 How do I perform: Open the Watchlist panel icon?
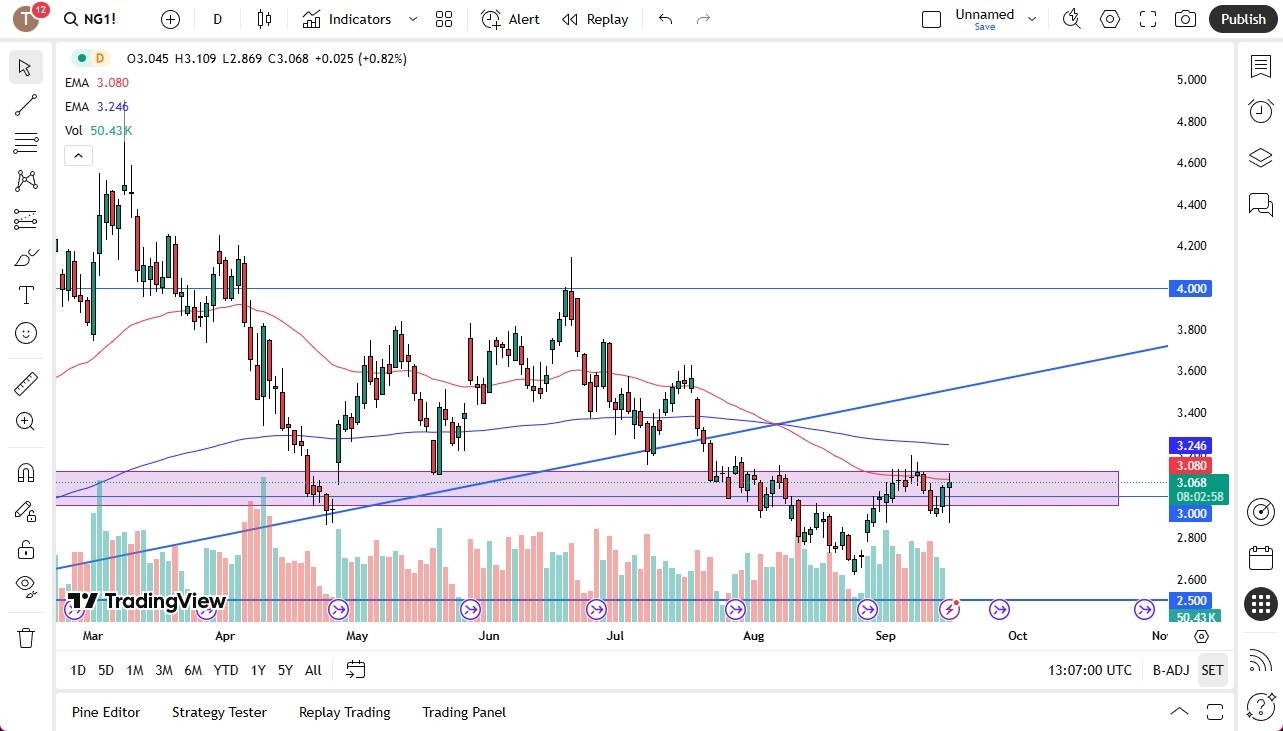pyautogui.click(x=1259, y=66)
